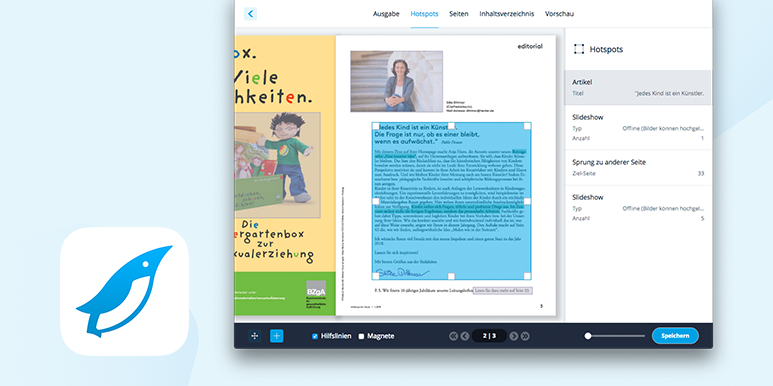Click the bottom-center handle of blue hotspot
The image size is (773, 386).
point(451,276)
